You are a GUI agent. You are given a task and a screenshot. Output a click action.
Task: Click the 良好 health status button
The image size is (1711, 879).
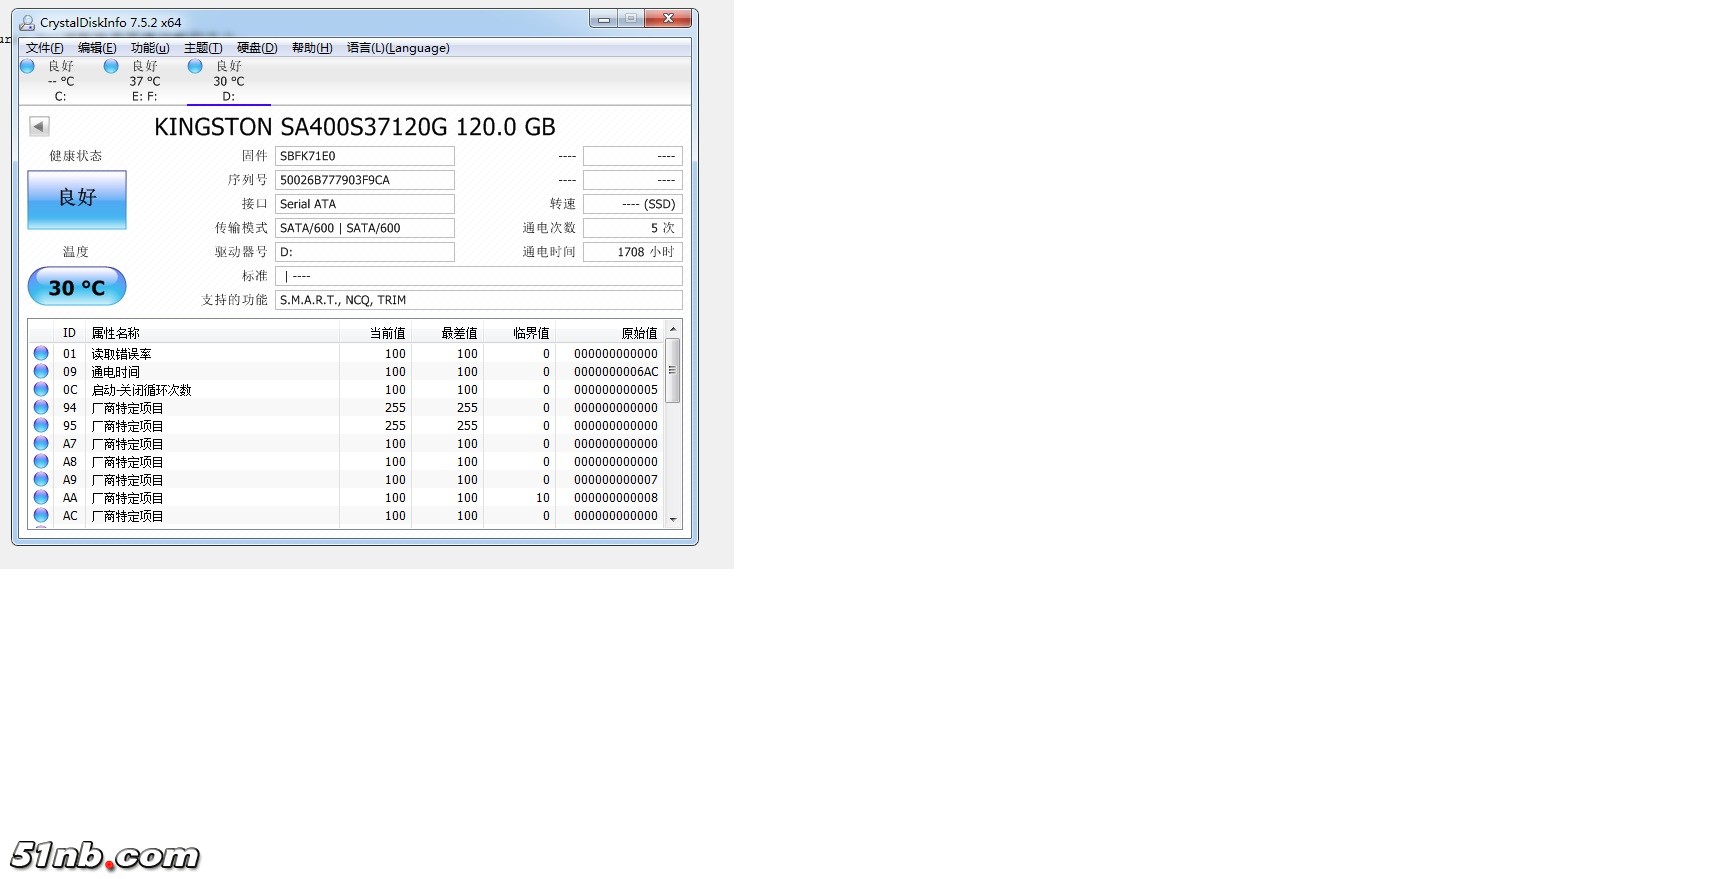pos(77,199)
